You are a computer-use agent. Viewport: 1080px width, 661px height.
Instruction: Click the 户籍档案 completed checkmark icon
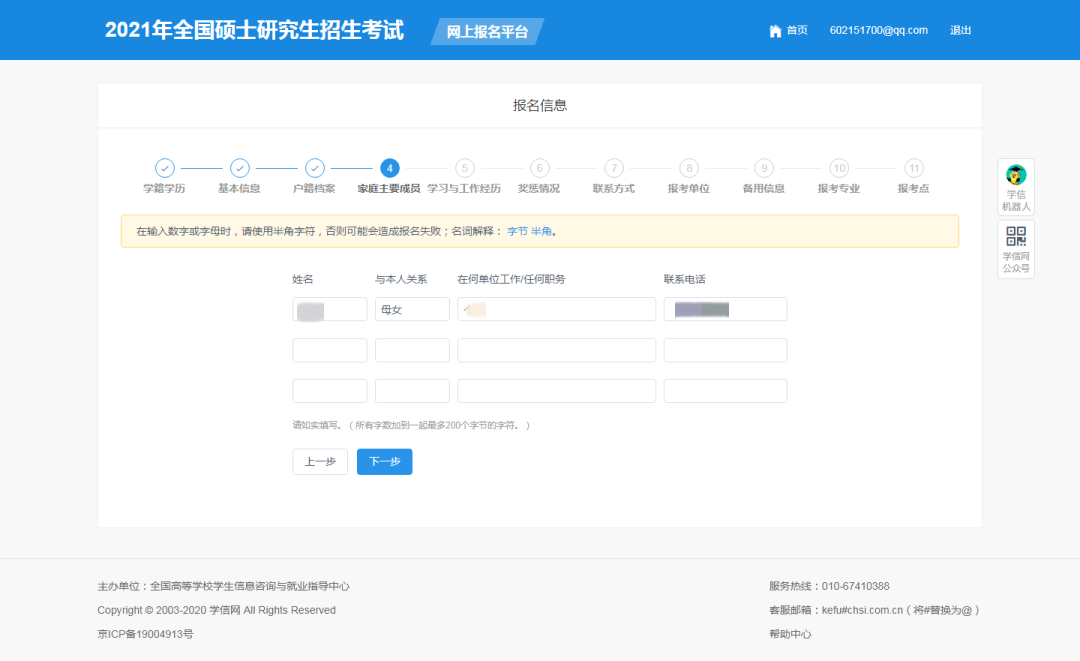315,168
